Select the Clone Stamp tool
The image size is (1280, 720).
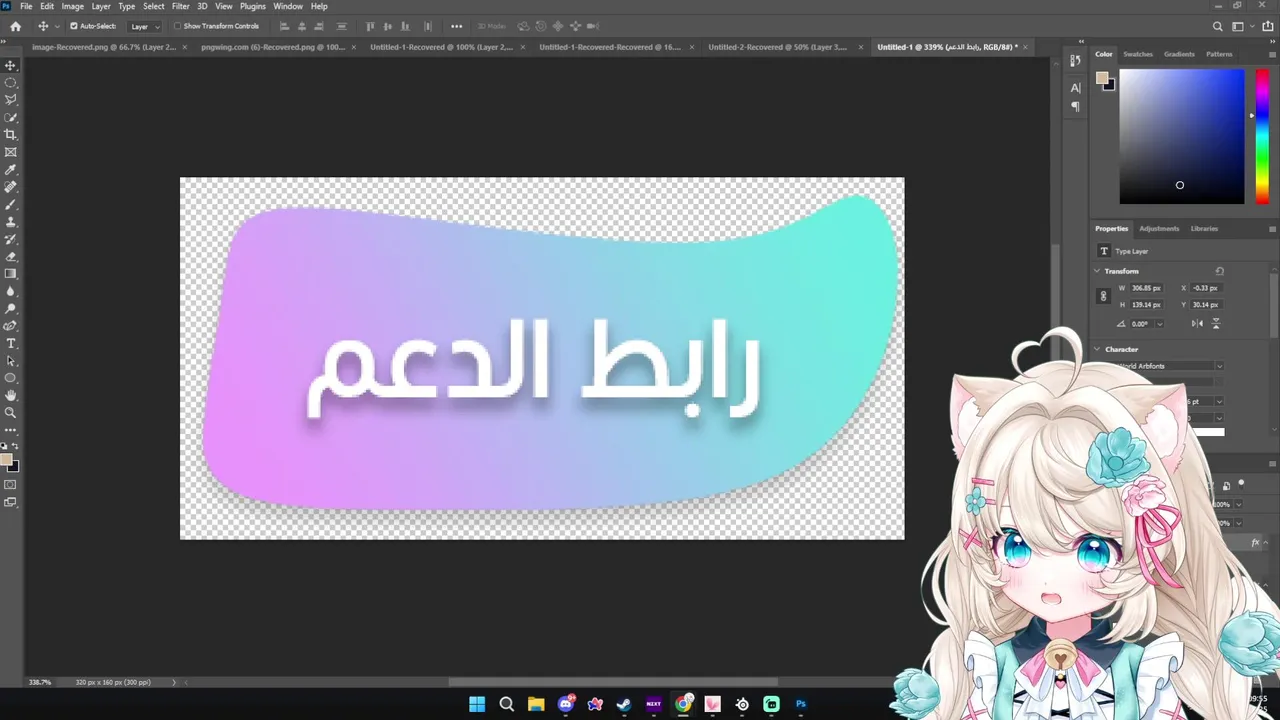point(11,222)
